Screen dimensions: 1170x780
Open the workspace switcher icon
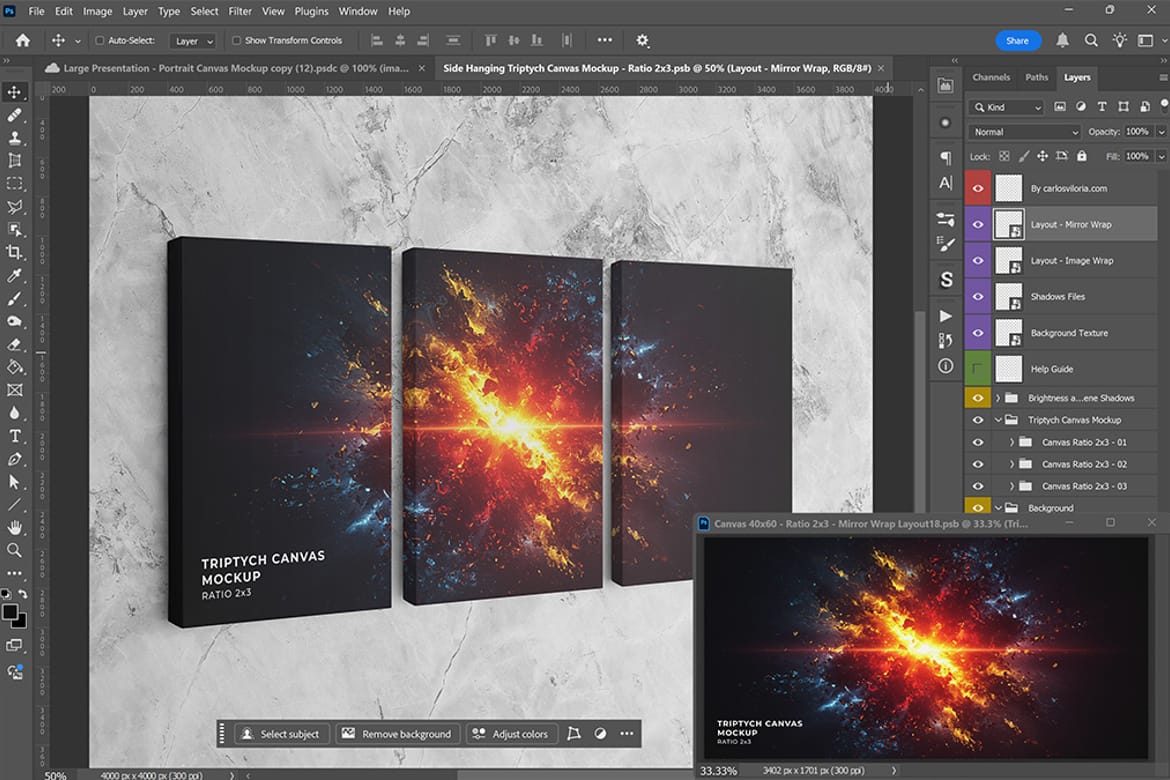1145,40
